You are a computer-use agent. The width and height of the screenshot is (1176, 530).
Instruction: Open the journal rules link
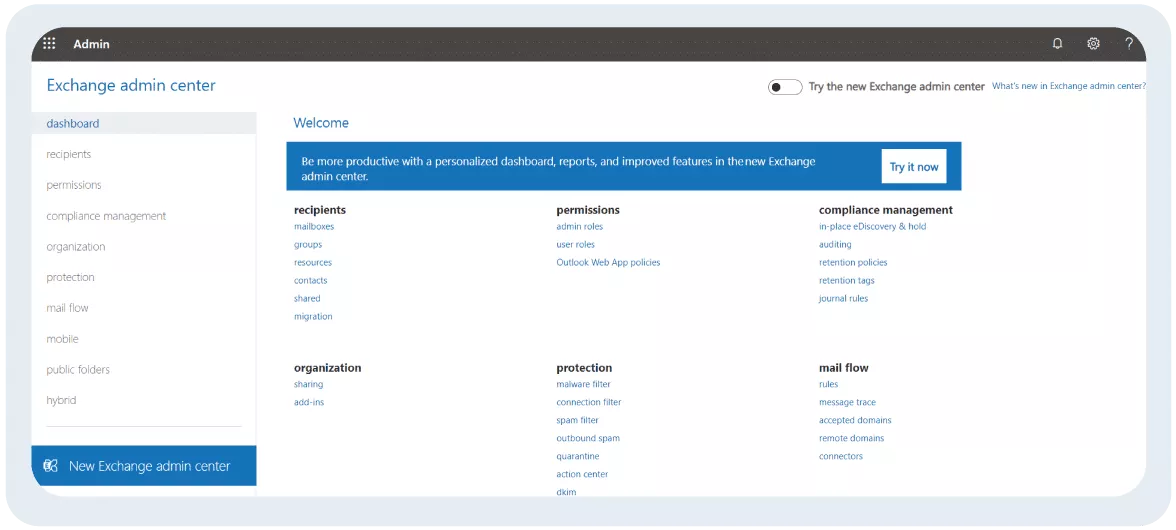point(844,298)
